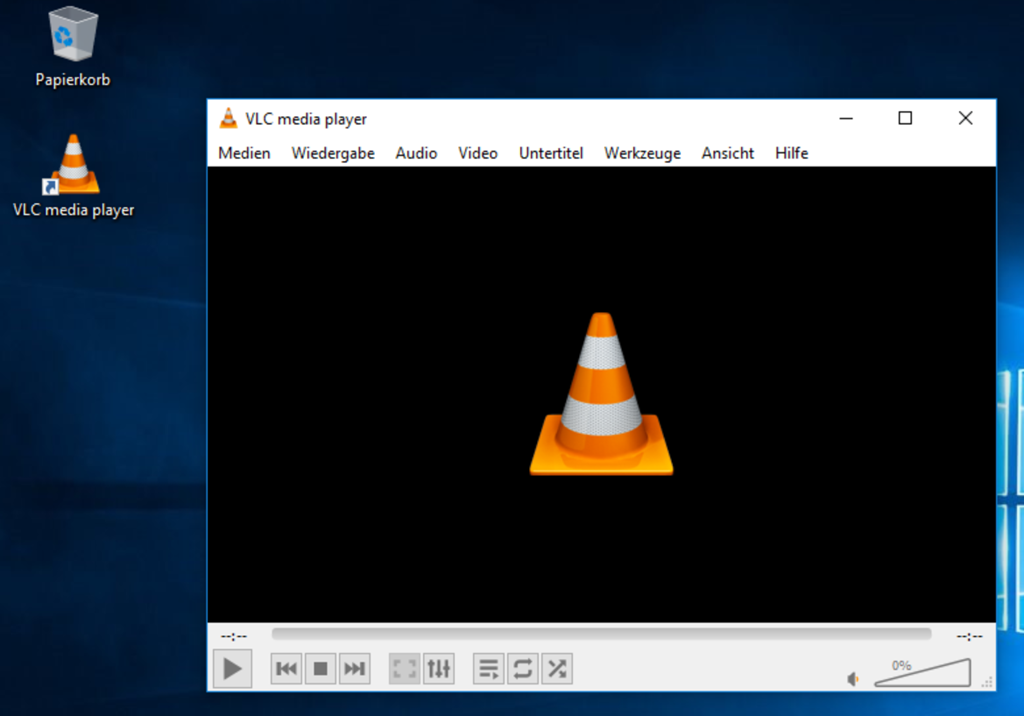
Task: Stop playback with the stop button
Action: pos(321,669)
